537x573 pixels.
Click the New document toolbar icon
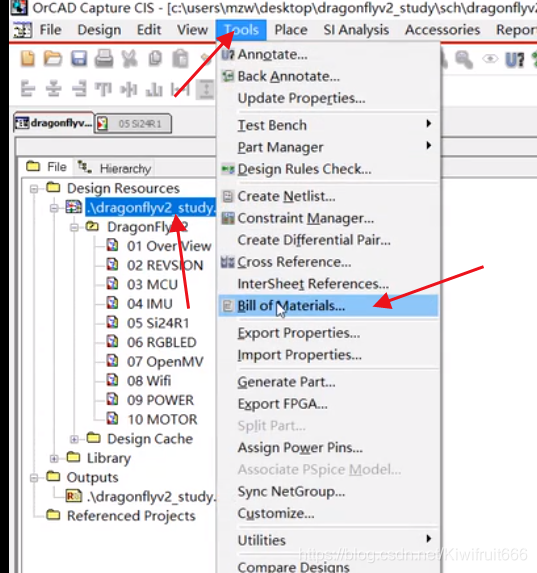tap(28, 58)
